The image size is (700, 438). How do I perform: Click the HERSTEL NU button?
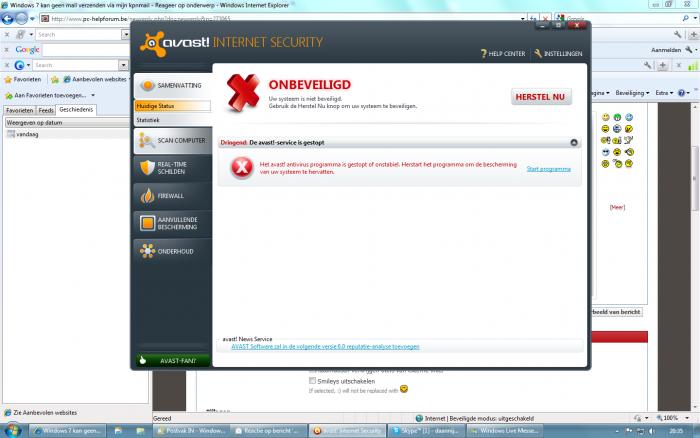point(541,97)
